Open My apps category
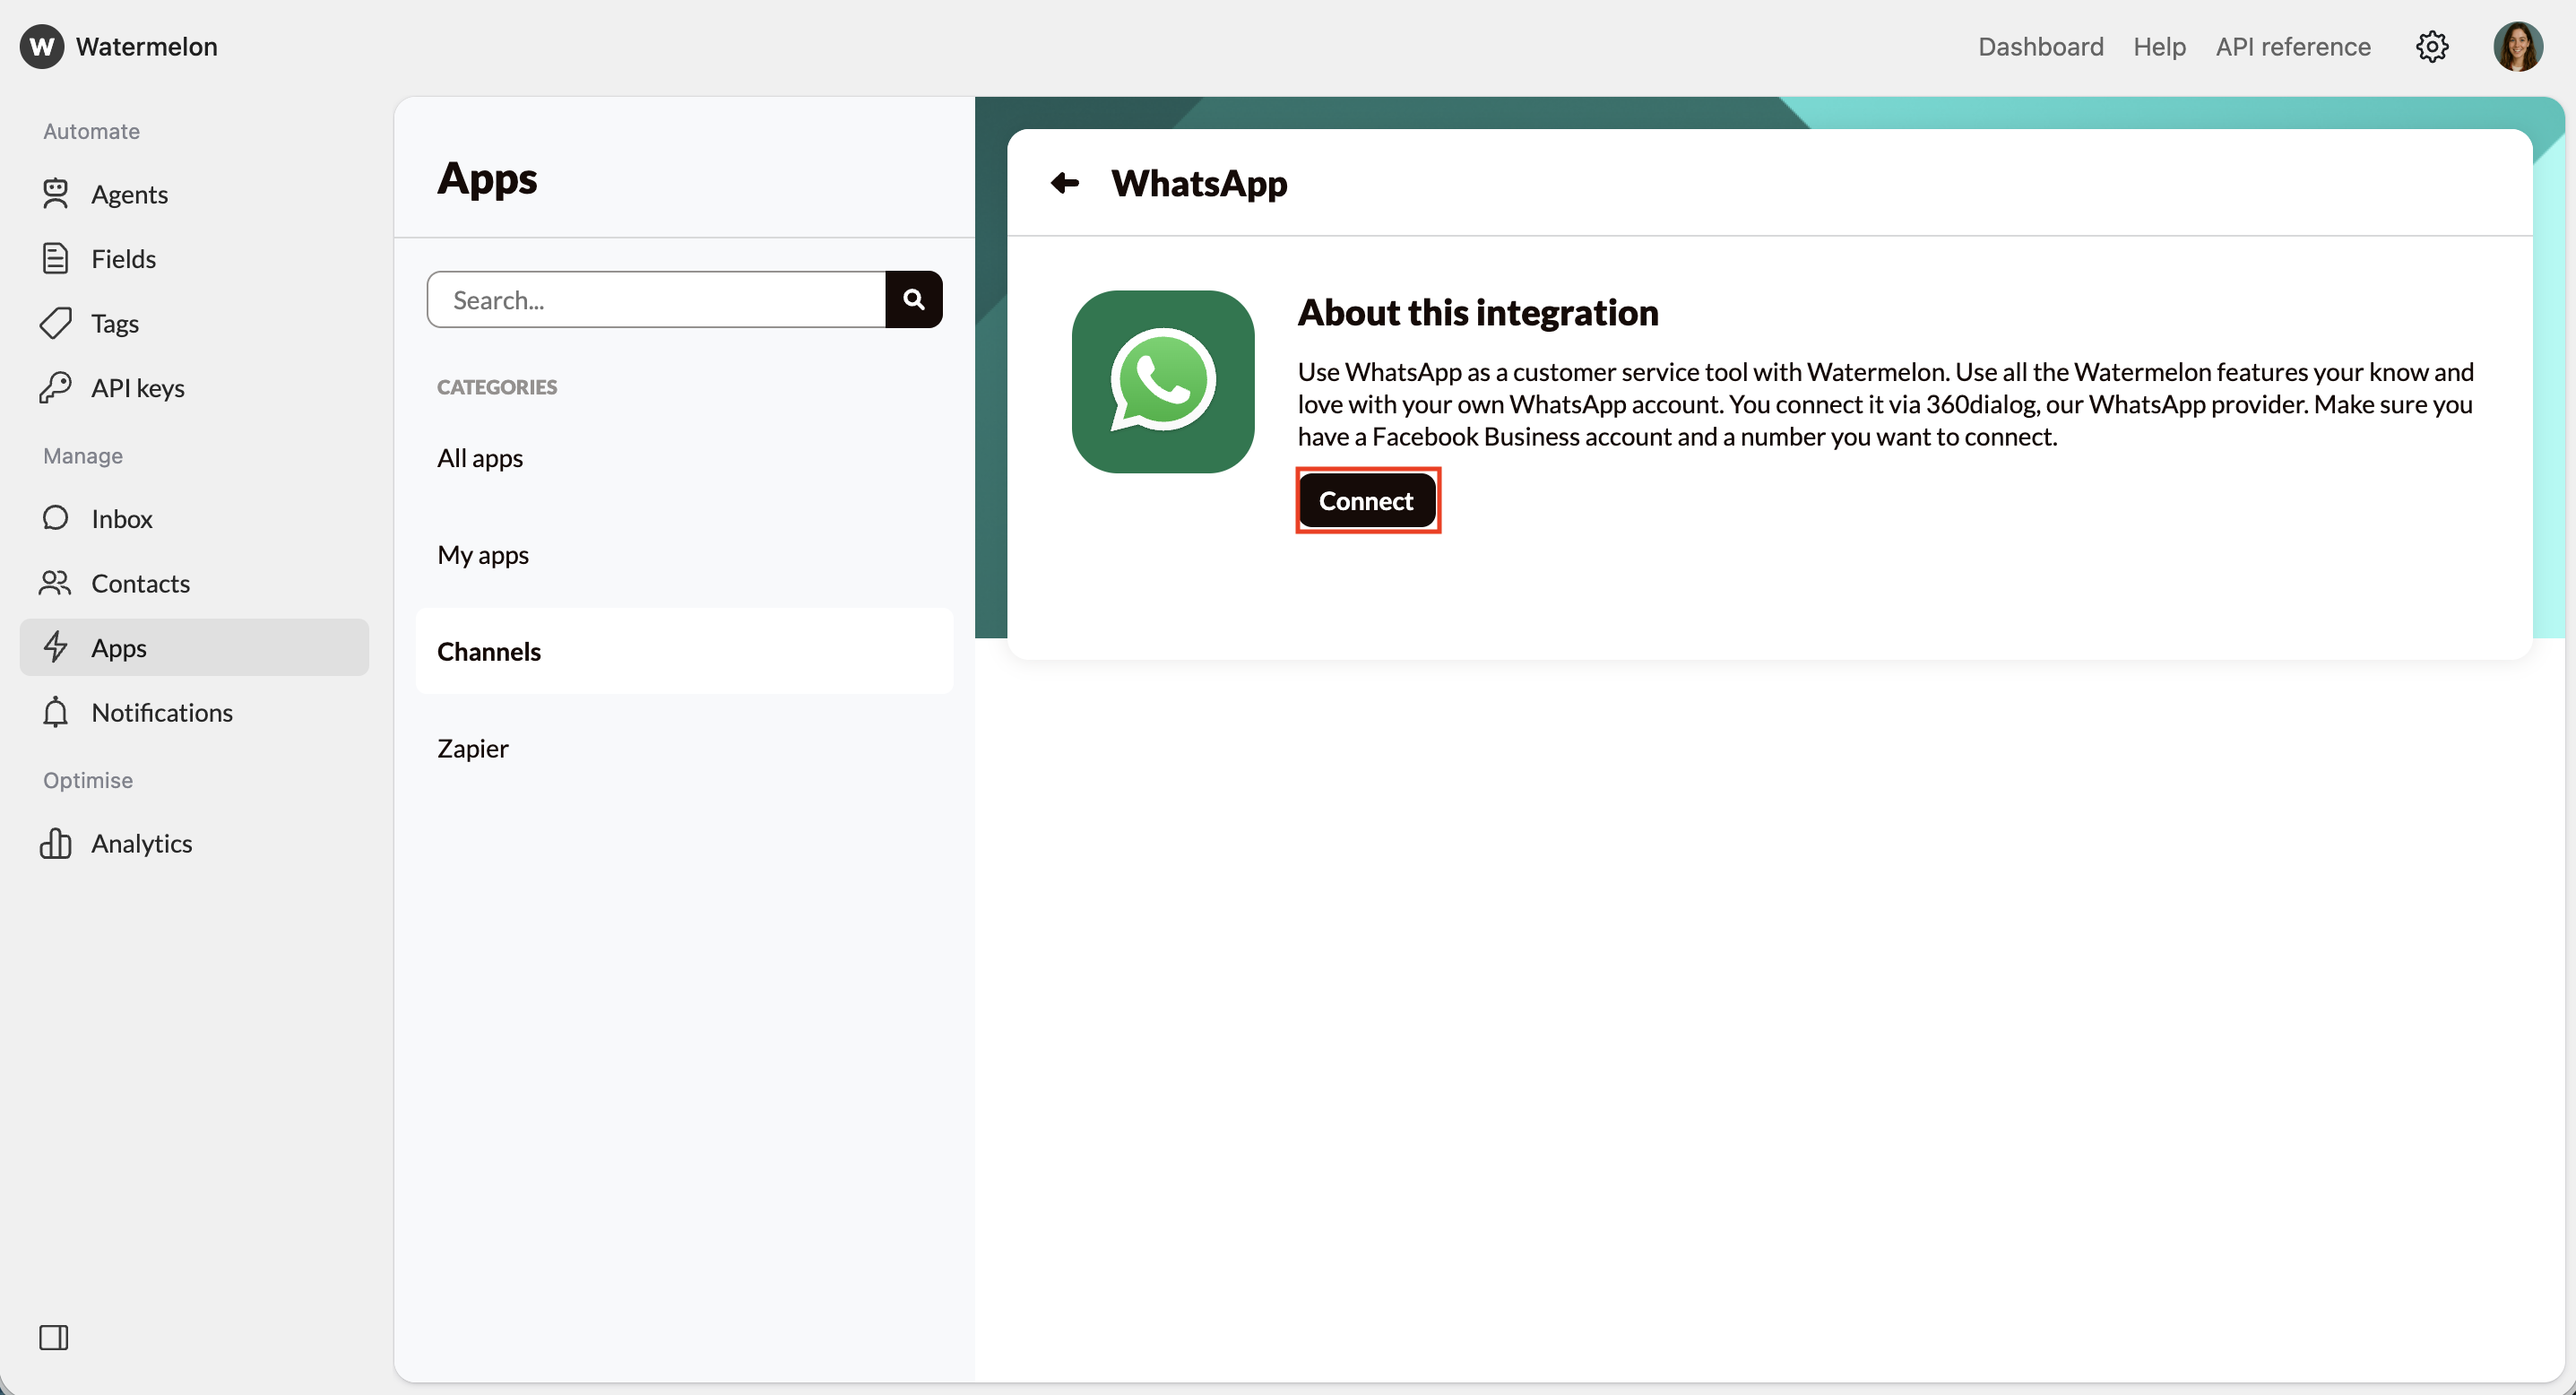 click(483, 554)
